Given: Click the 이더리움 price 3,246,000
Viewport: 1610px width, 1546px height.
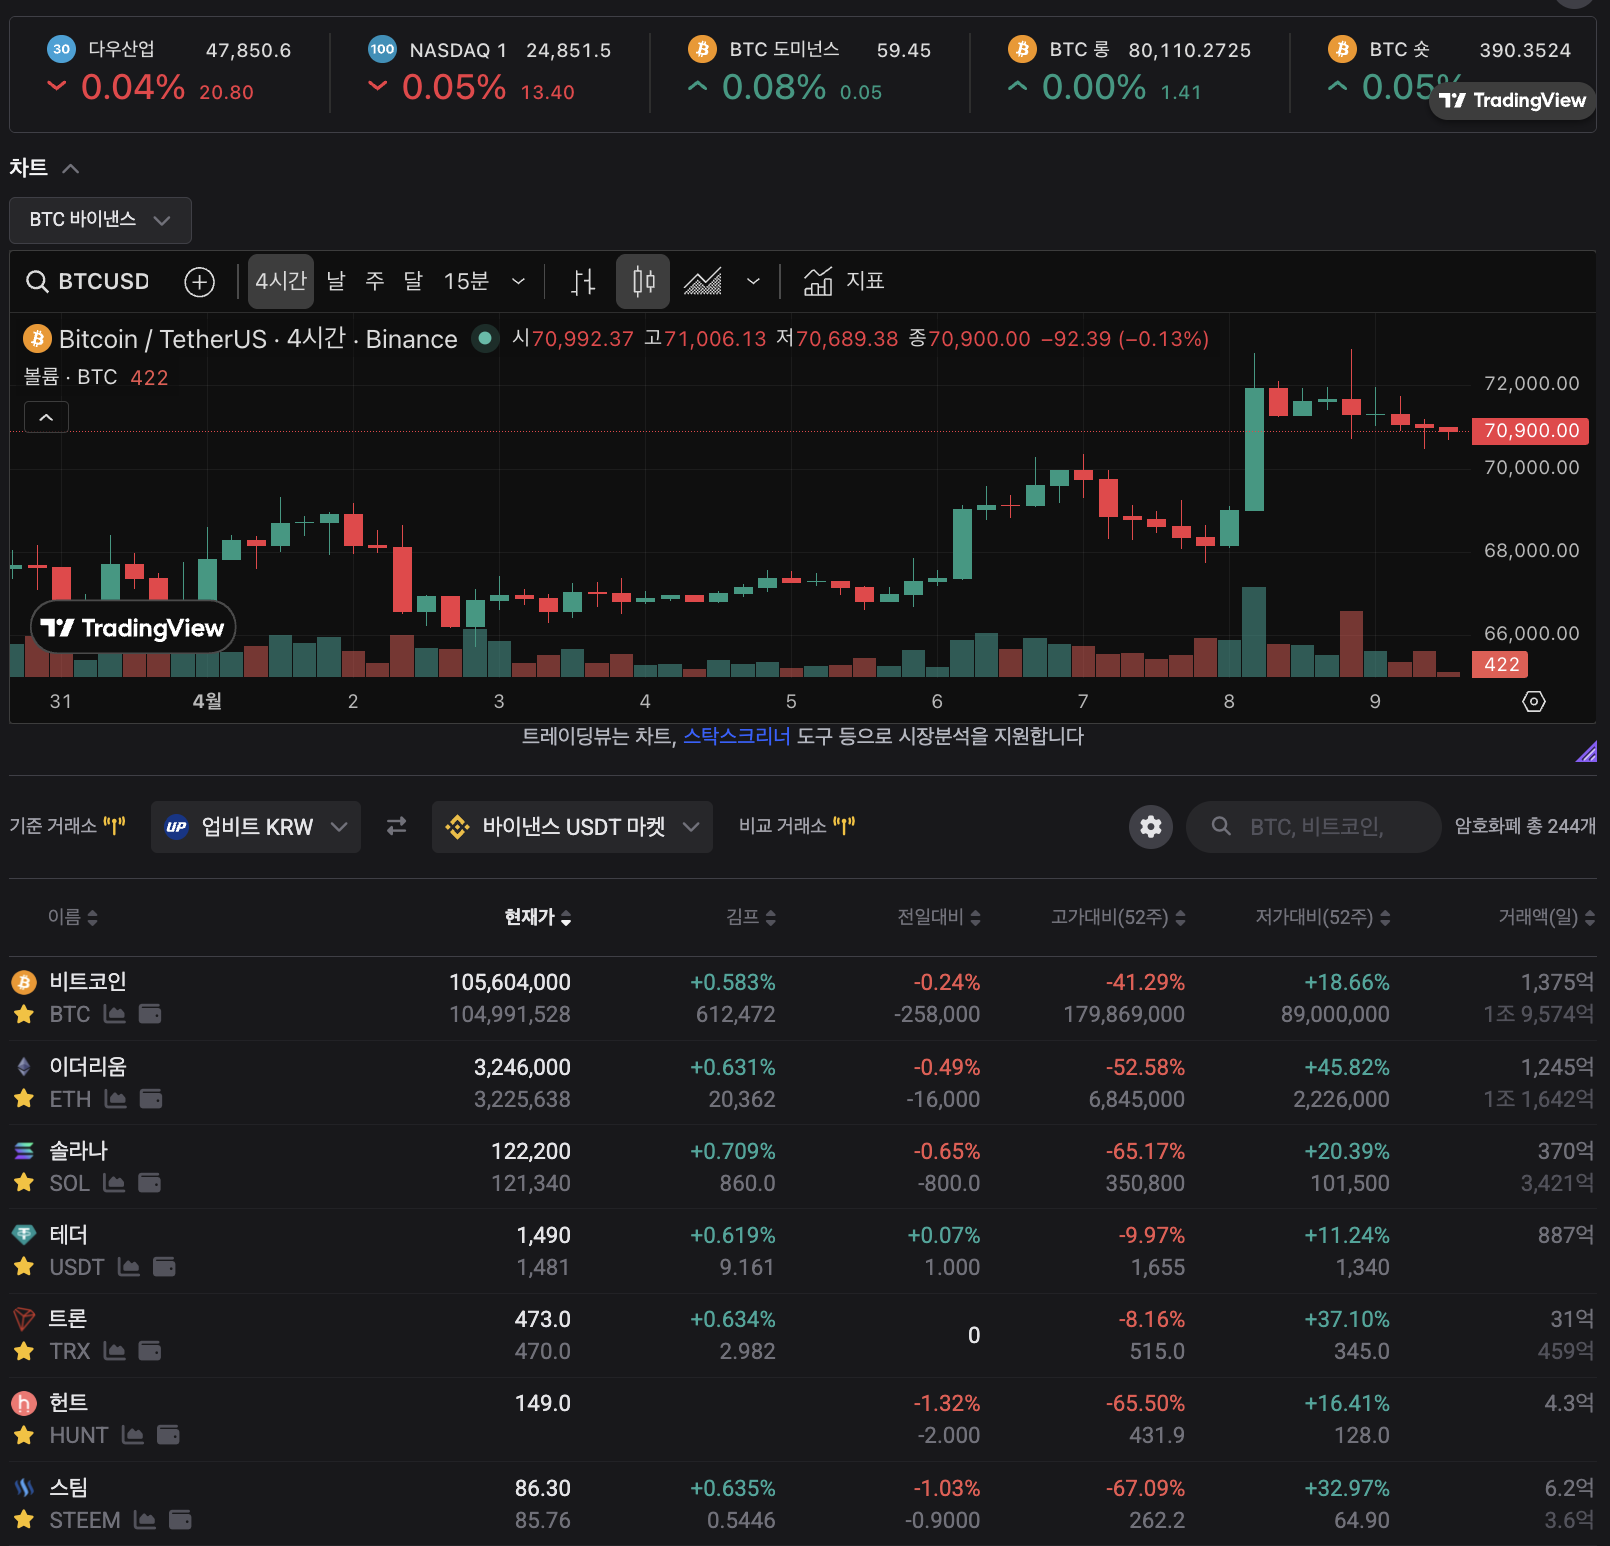Looking at the screenshot, I should pos(522,1067).
